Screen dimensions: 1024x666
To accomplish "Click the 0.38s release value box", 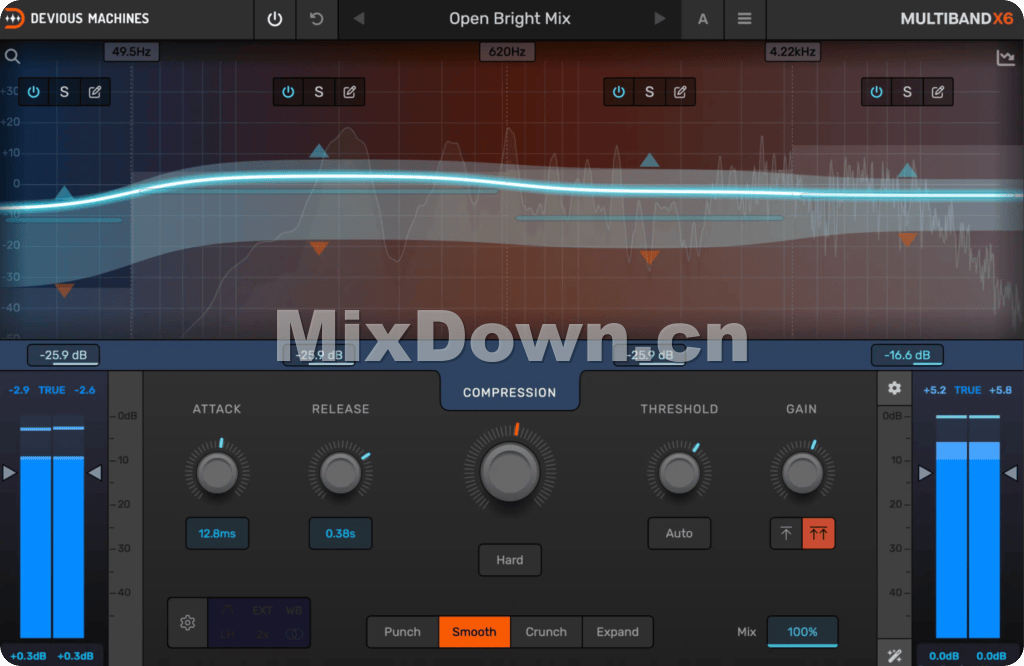I will 340,533.
